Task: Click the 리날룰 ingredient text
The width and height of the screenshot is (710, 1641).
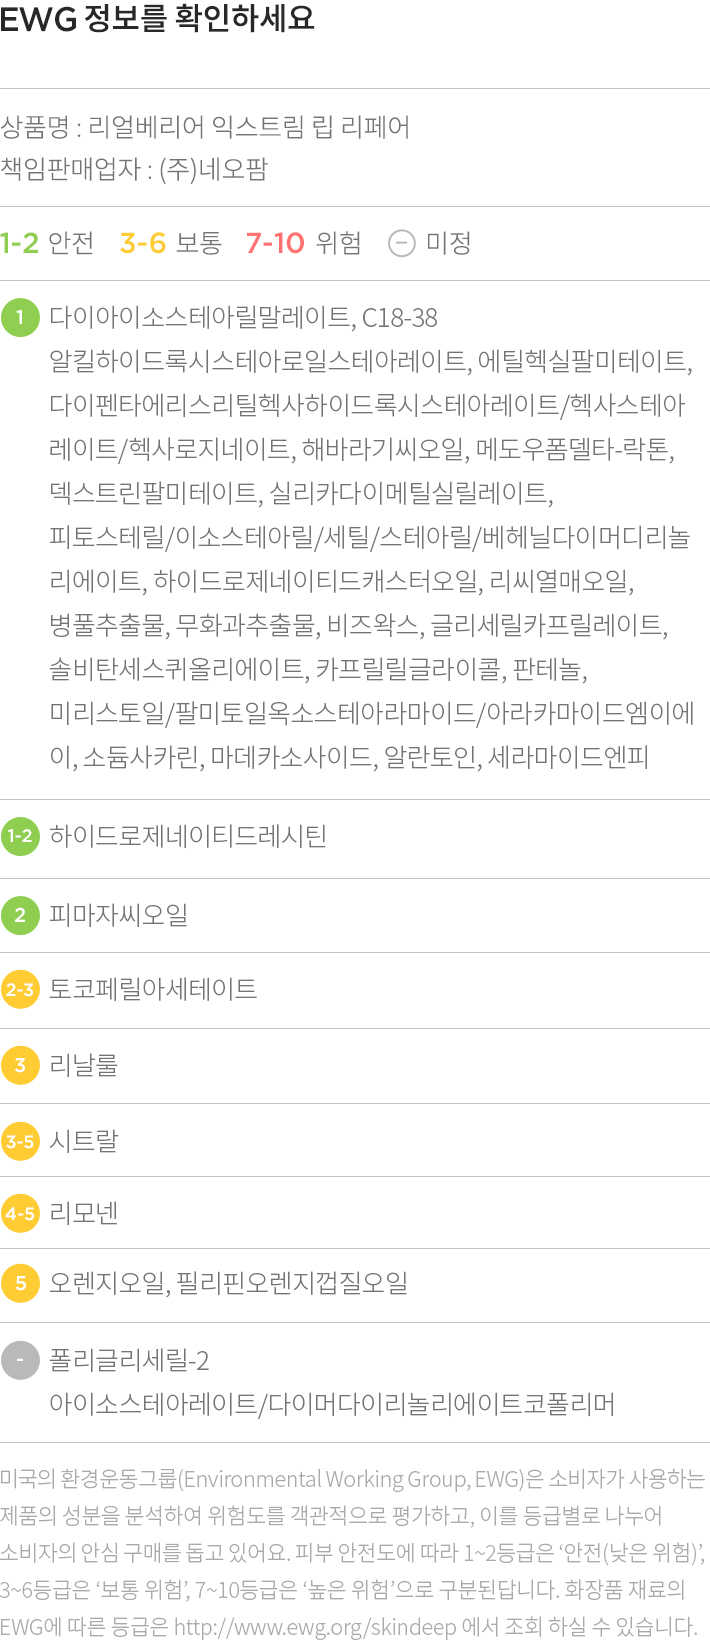Action: (84, 1065)
